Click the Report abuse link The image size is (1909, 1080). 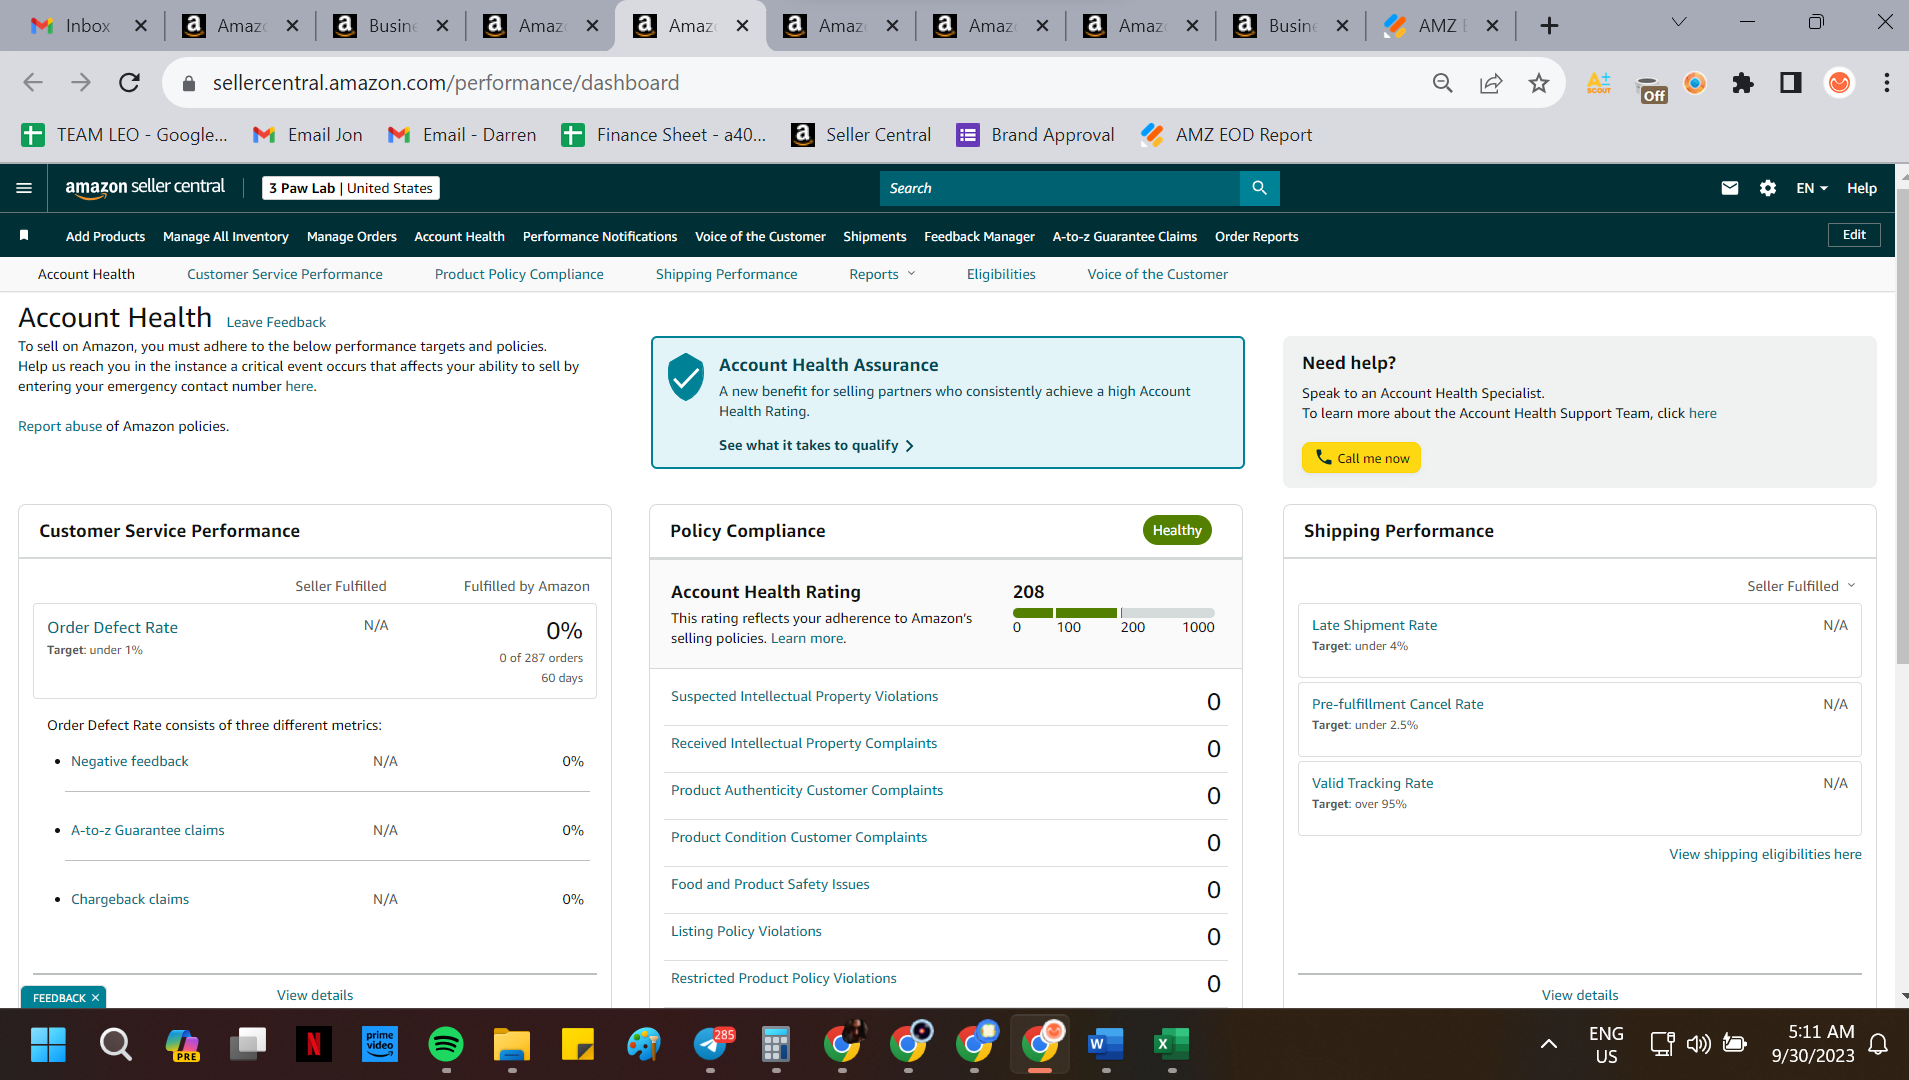point(60,426)
